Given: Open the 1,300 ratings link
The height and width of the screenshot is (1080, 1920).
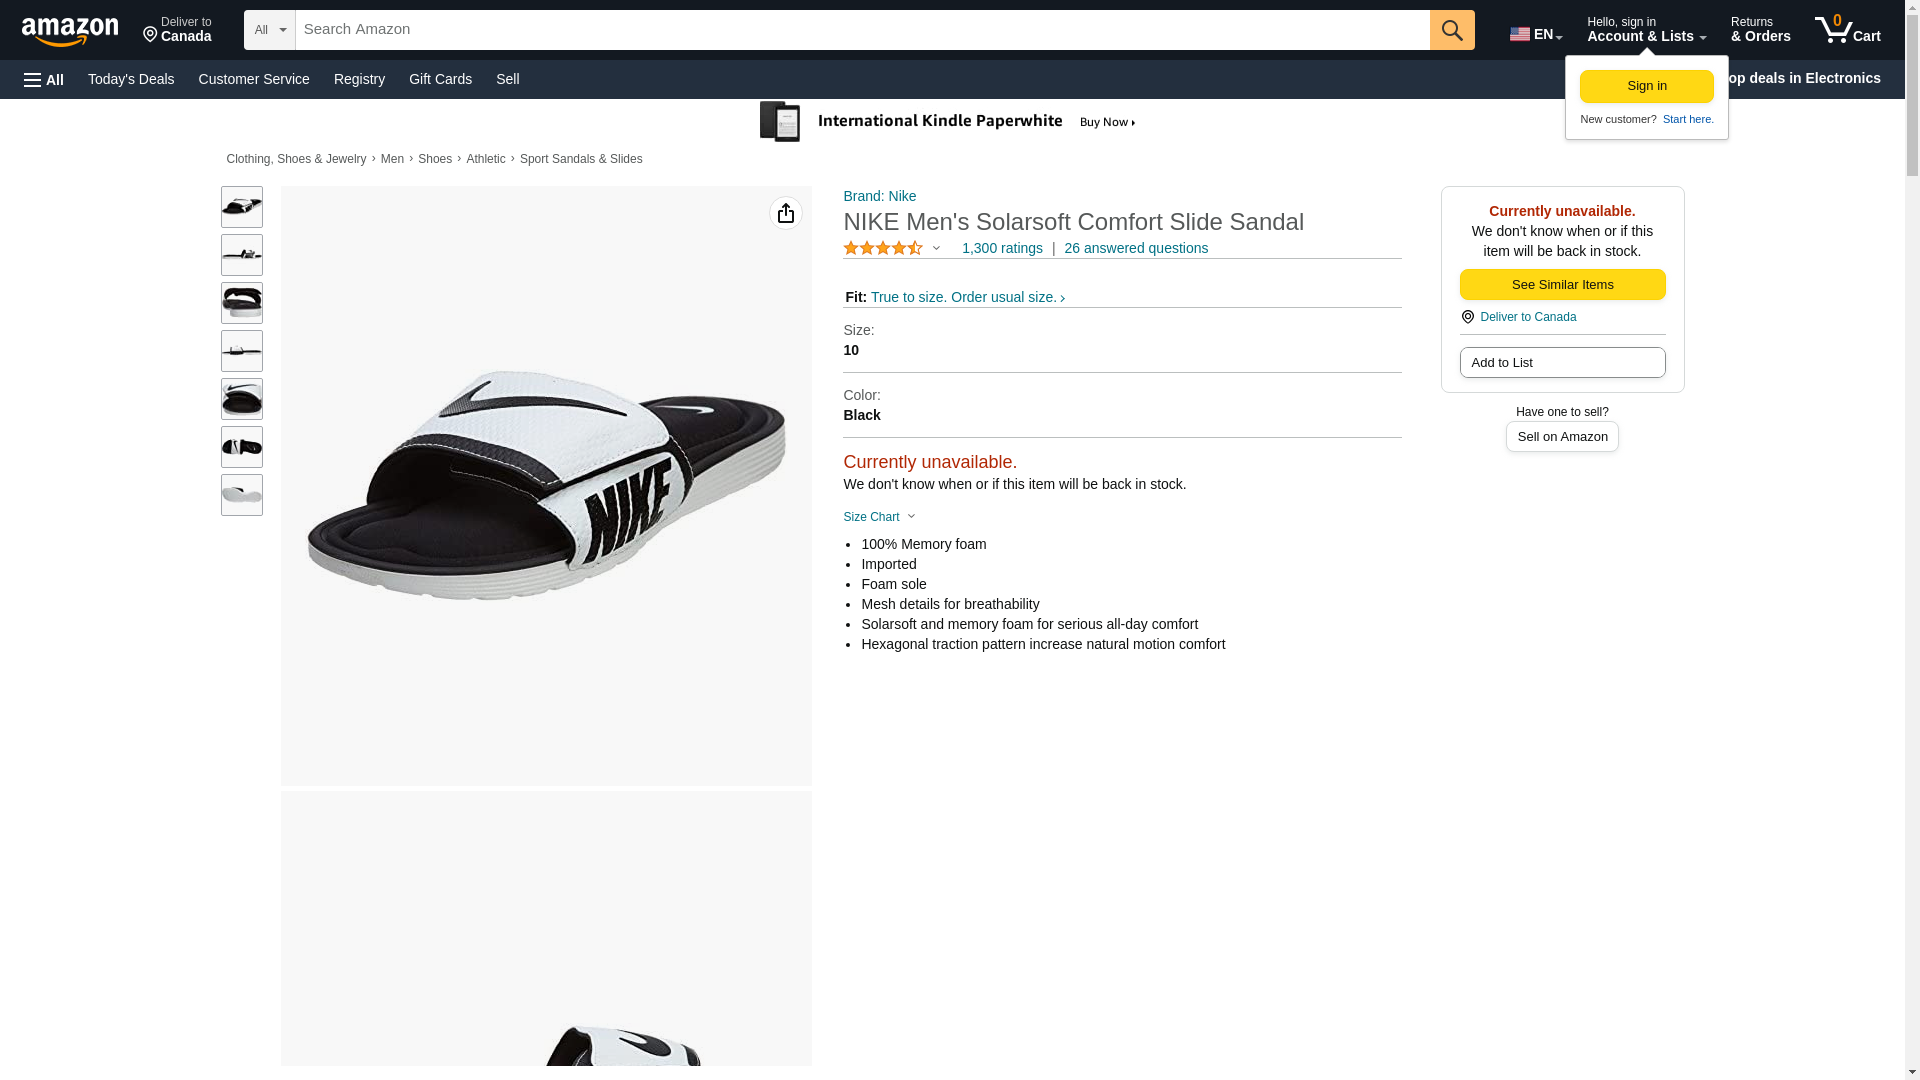Looking at the screenshot, I should point(1002,248).
